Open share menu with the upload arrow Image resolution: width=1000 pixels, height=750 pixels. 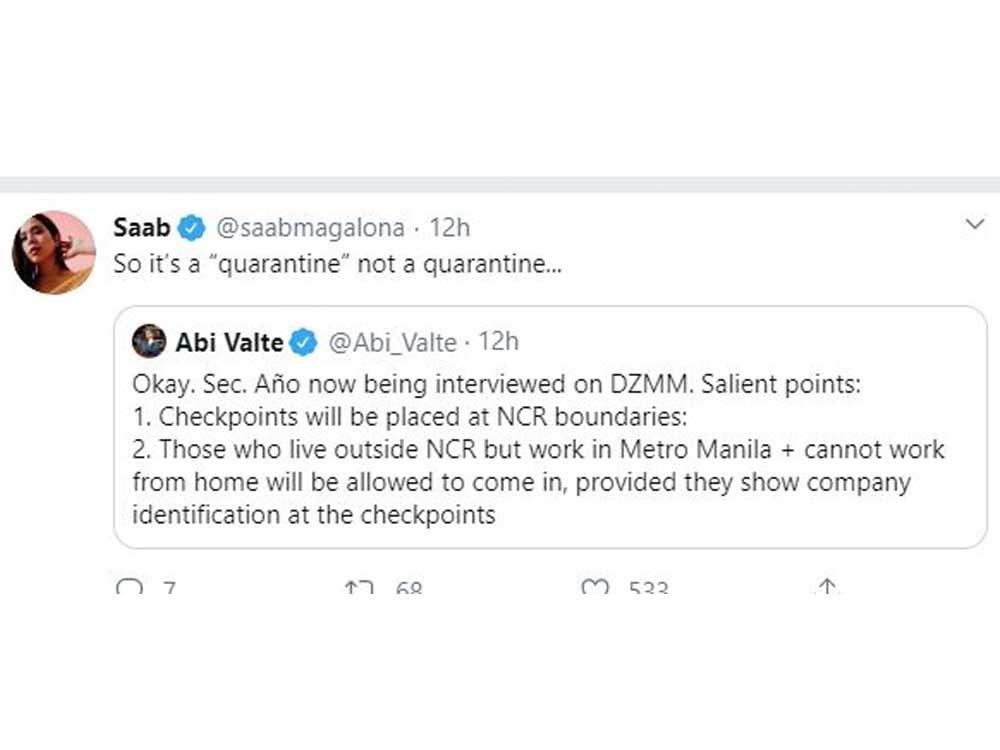pyautogui.click(x=826, y=588)
